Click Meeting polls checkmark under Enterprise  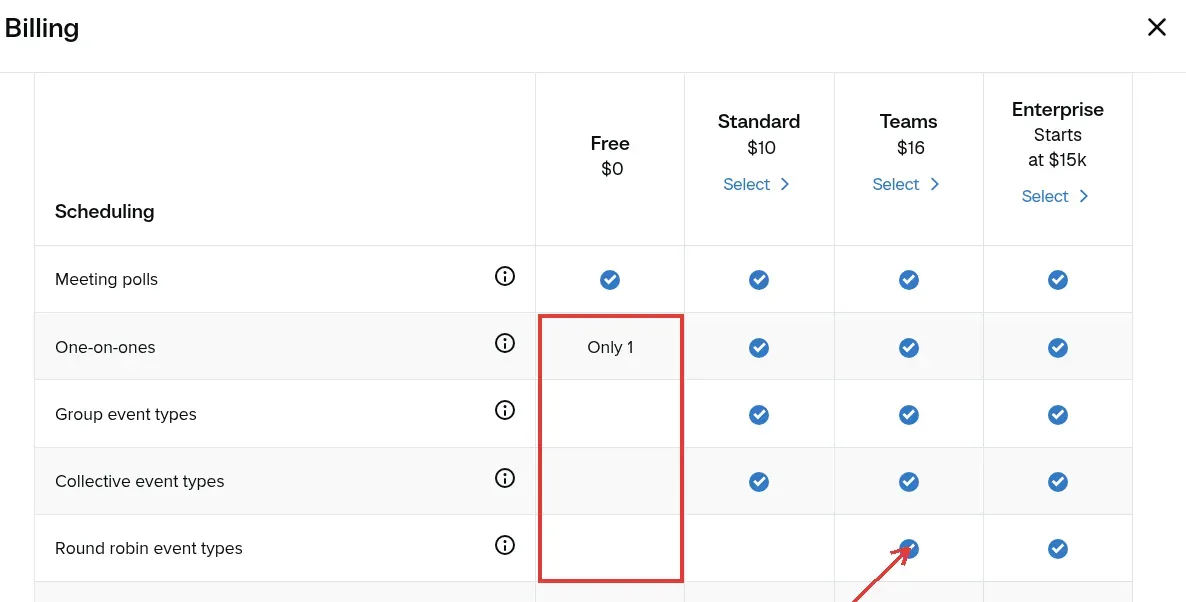[x=1057, y=280]
